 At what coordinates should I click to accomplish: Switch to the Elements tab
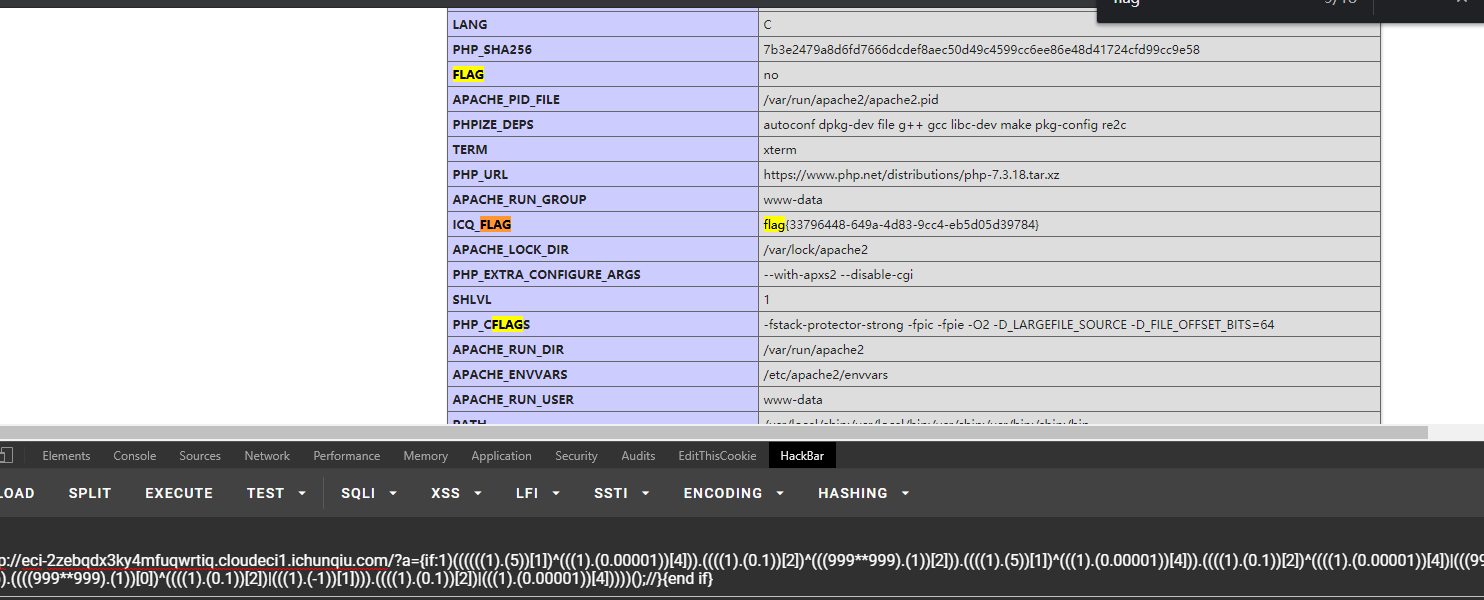[x=66, y=456]
